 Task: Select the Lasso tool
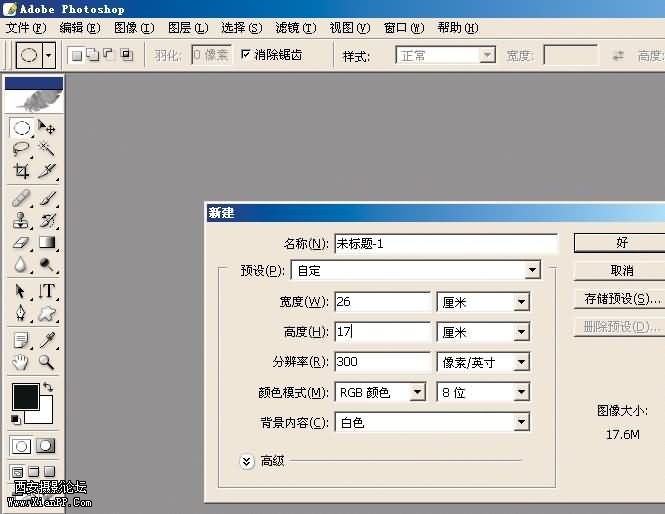(x=21, y=149)
